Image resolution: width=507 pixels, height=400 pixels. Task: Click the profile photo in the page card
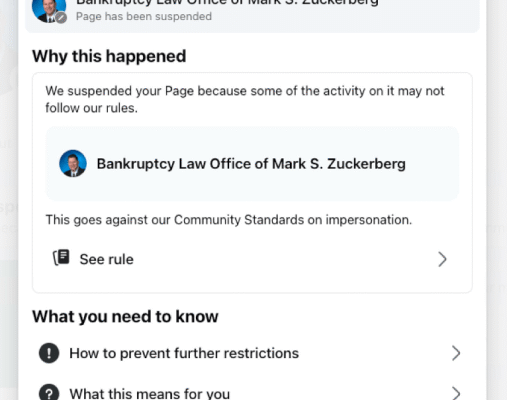(x=73, y=163)
